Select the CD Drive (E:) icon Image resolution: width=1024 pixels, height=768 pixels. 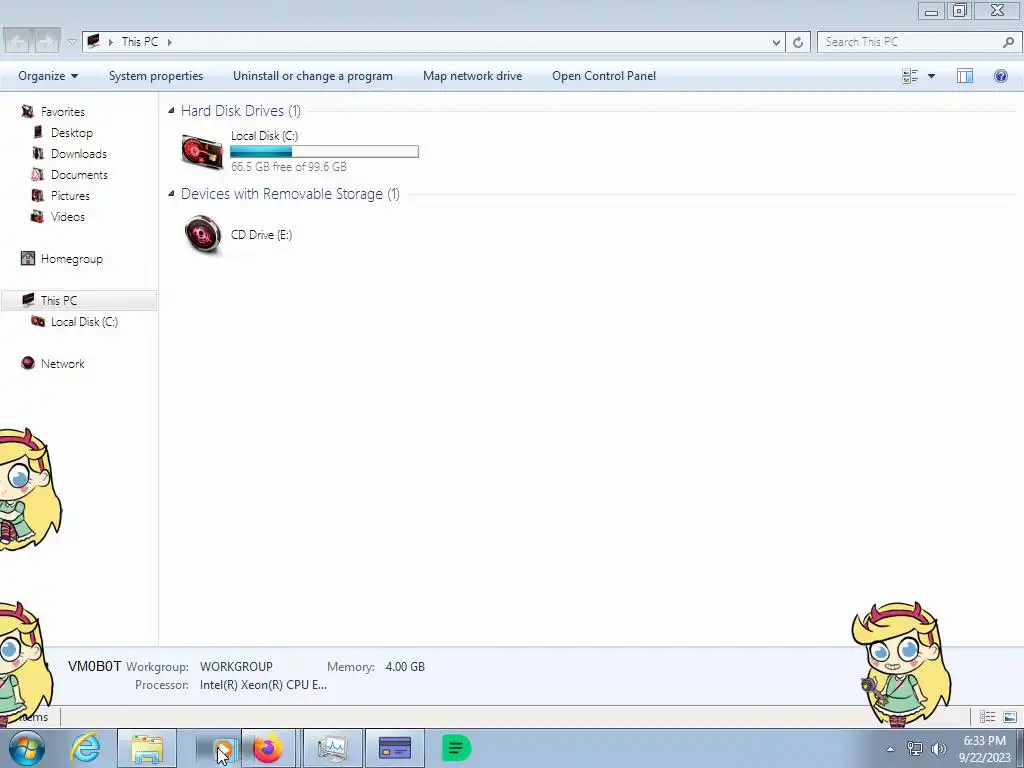[202, 234]
